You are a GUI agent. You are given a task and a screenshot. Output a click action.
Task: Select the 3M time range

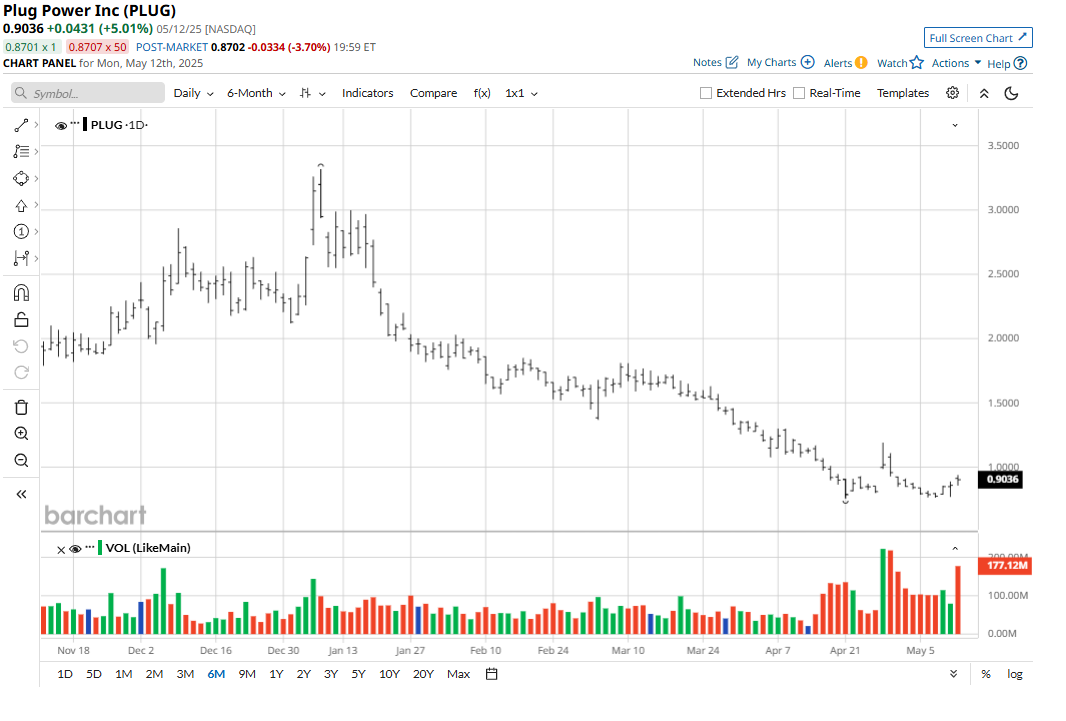point(185,674)
